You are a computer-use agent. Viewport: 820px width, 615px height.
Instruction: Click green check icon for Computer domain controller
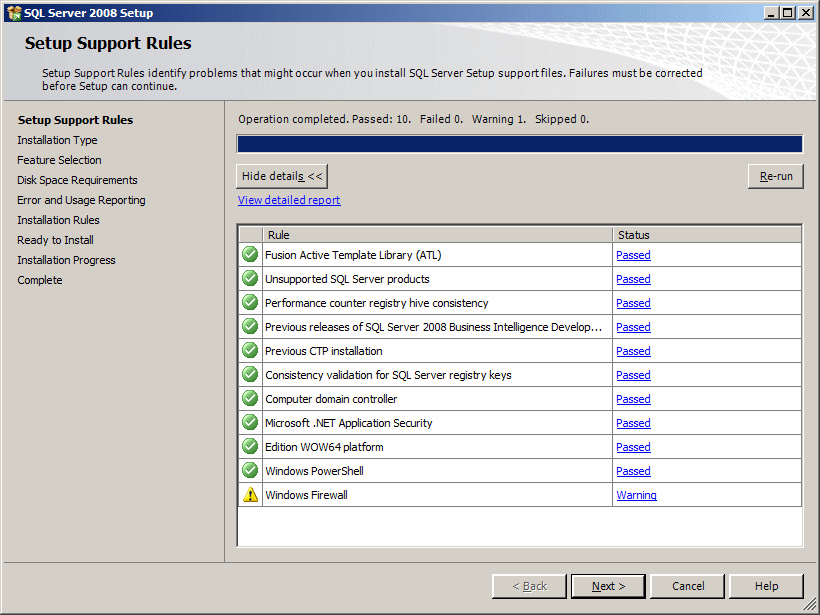click(250, 399)
